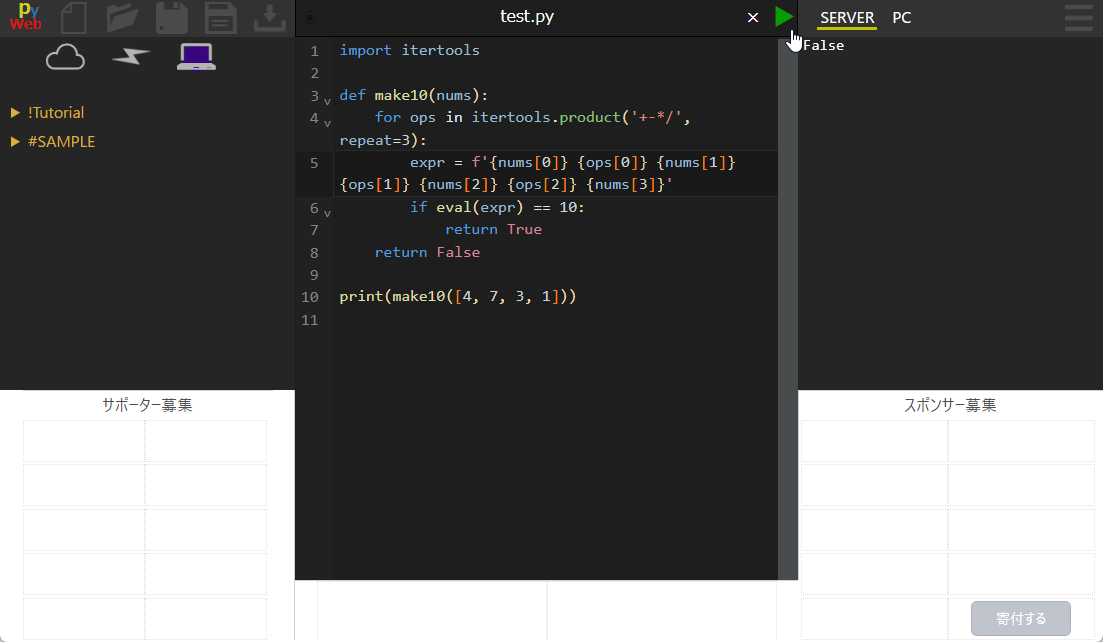Click 'repeat=3):' wrapped code text

(383, 140)
